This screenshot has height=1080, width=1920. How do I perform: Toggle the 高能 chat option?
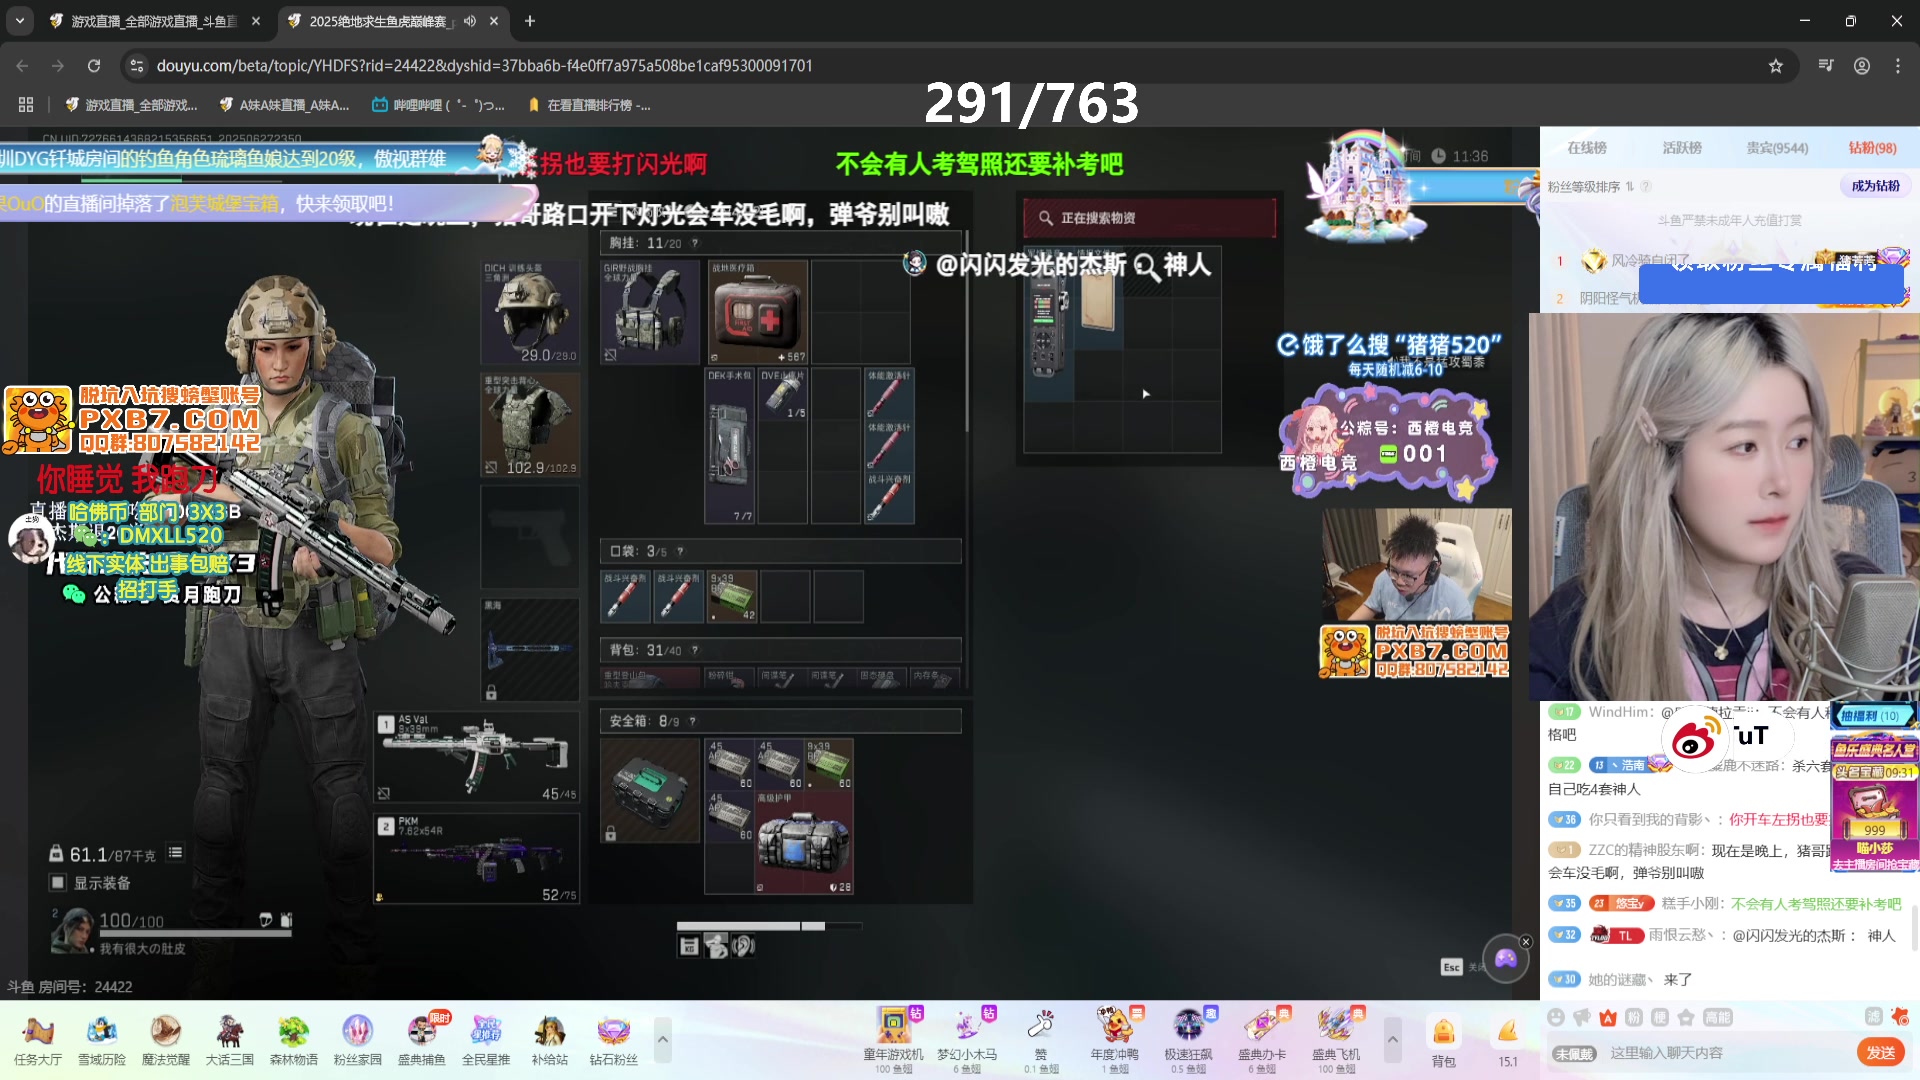pos(1718,1018)
